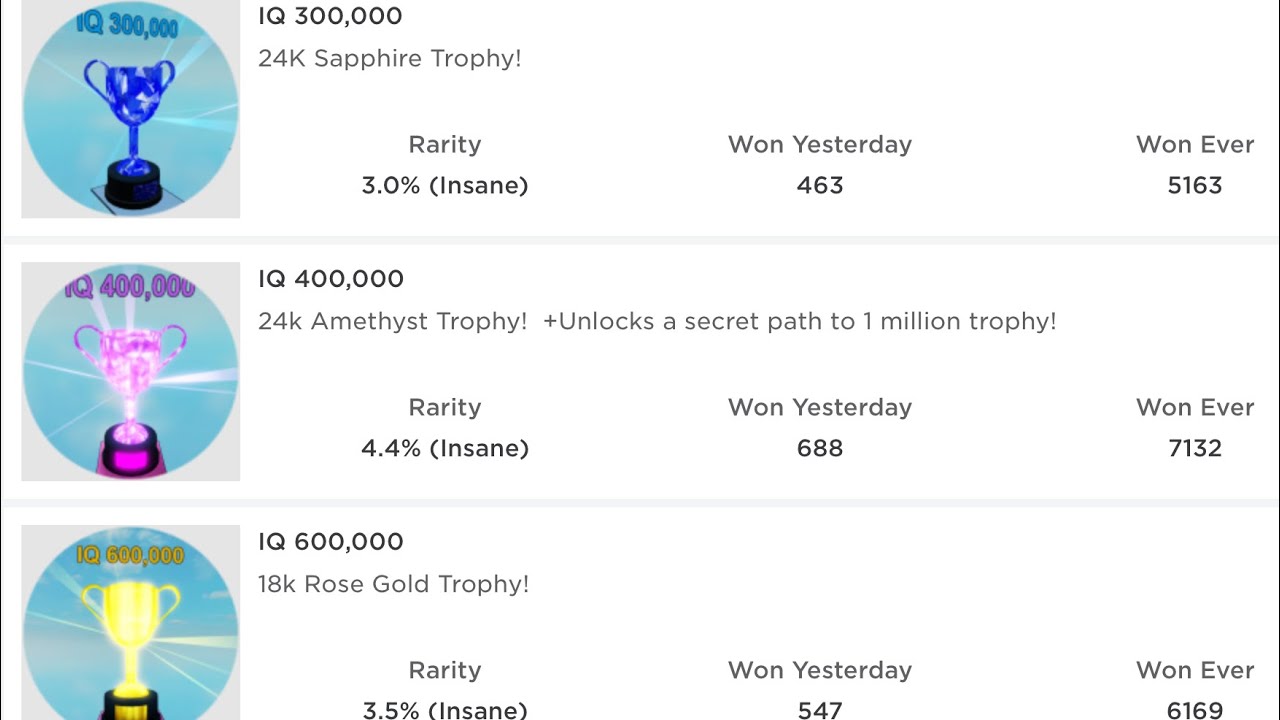Click the Won Ever count 7132

coord(1195,449)
